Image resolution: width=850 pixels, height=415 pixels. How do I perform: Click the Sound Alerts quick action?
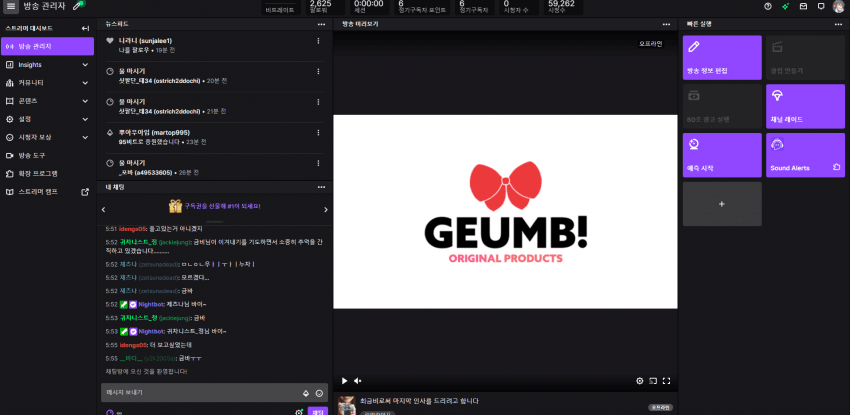tap(805, 155)
